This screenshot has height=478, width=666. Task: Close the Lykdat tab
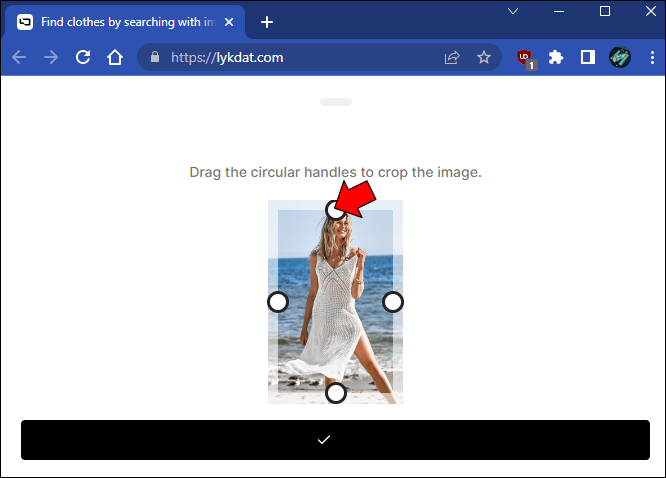(229, 22)
